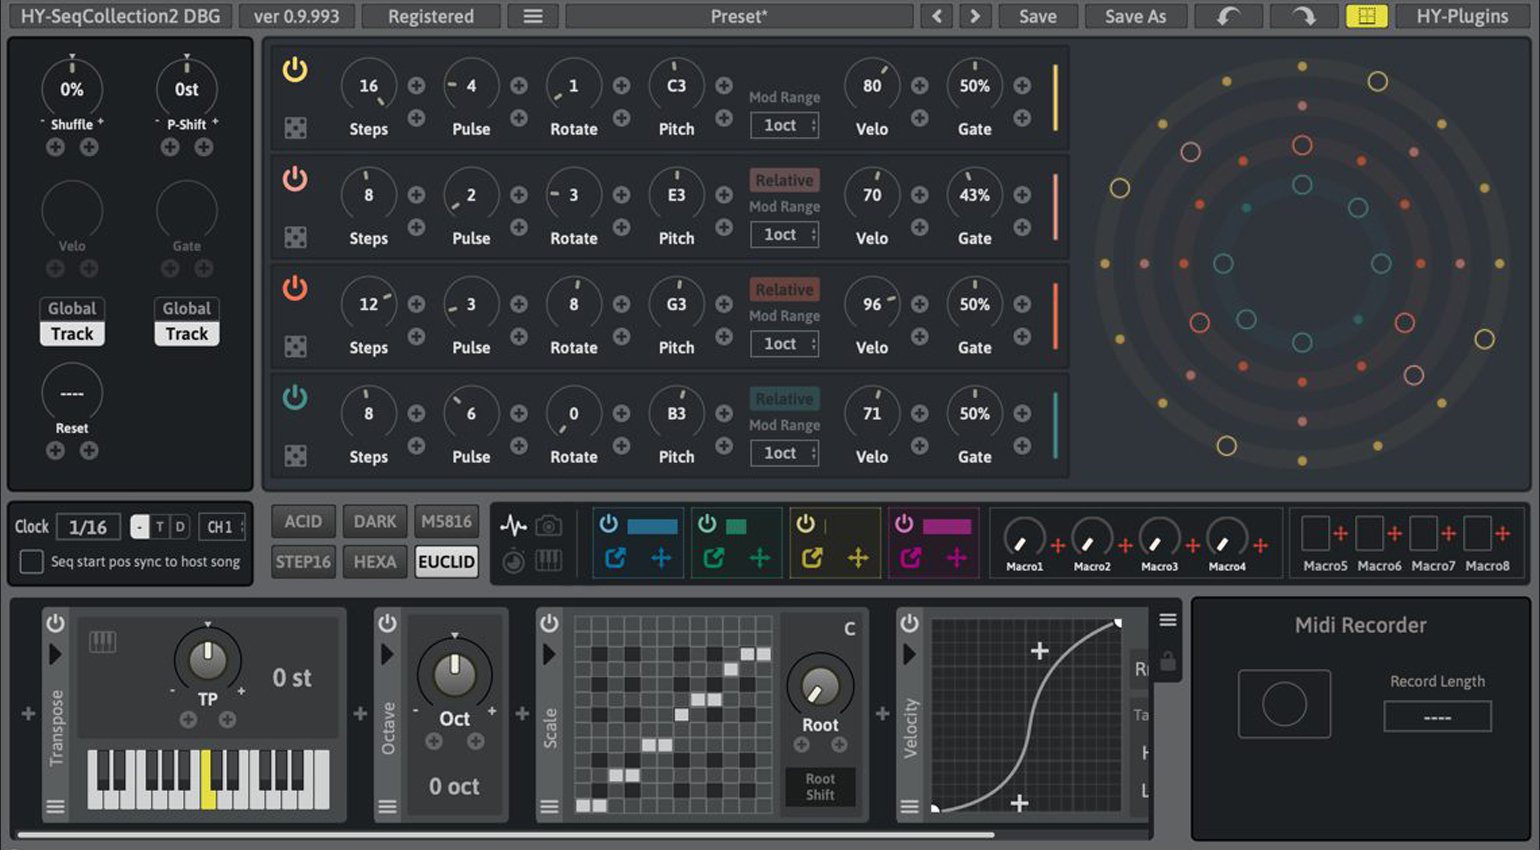1540x850 pixels.
Task: Click the Save As button
Action: click(1135, 16)
